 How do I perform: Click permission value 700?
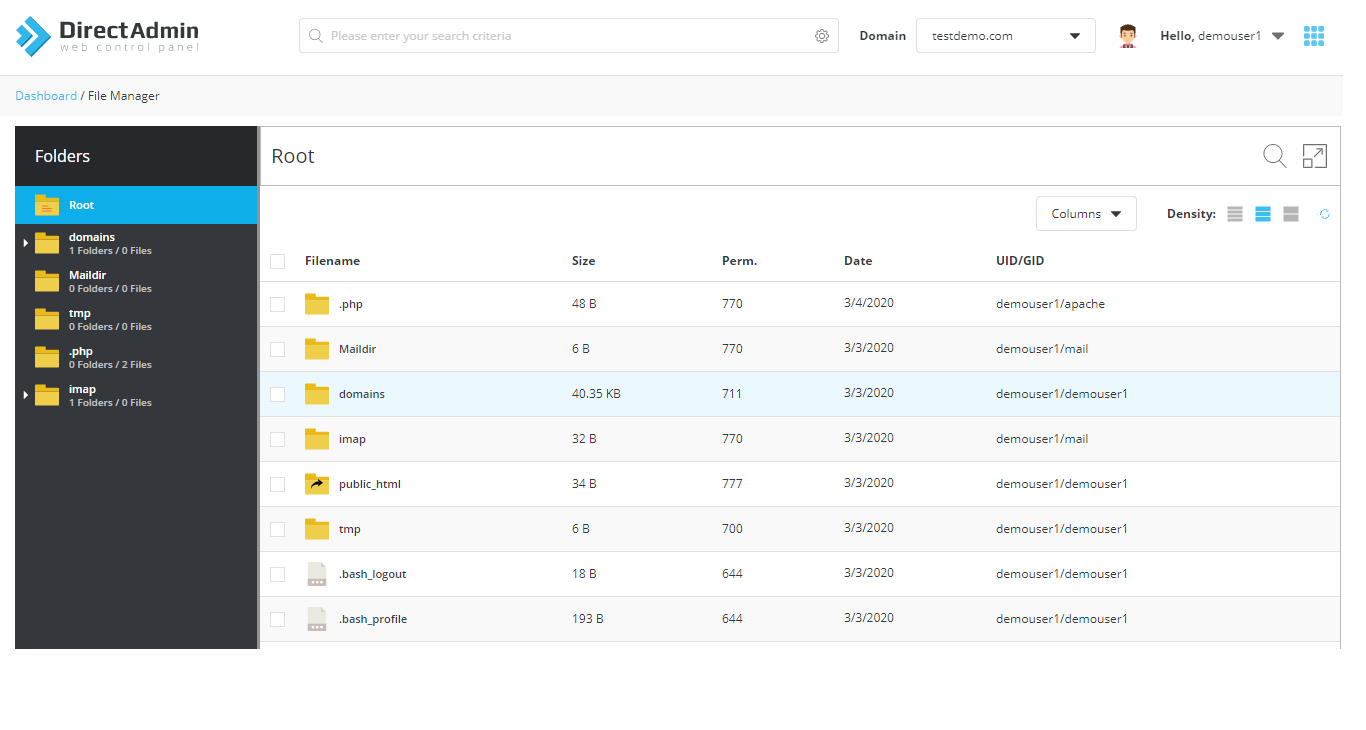pyautogui.click(x=732, y=529)
